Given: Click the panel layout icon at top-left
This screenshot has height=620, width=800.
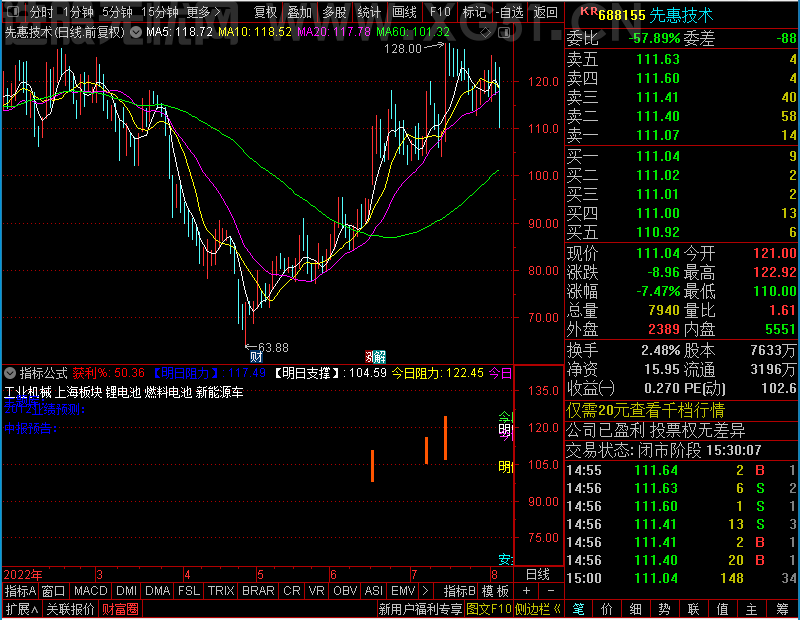Looking at the screenshot, I should click(13, 11).
